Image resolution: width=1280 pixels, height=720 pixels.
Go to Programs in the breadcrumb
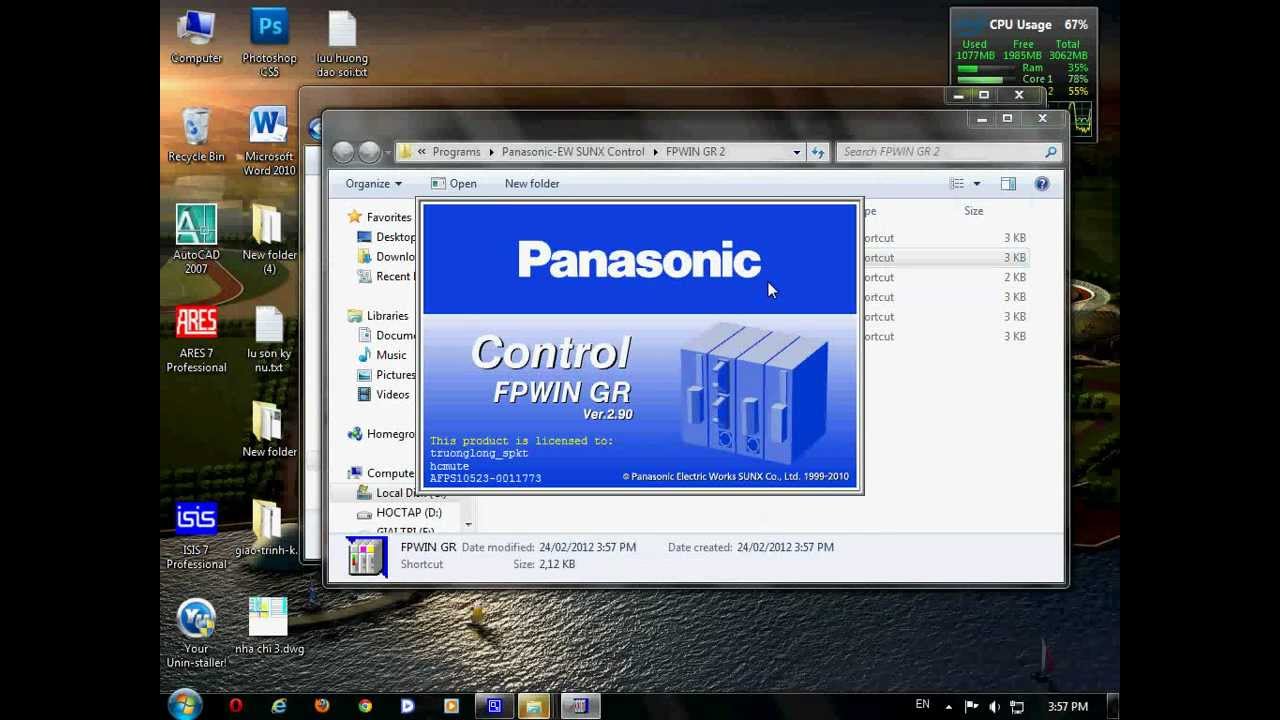[457, 152]
